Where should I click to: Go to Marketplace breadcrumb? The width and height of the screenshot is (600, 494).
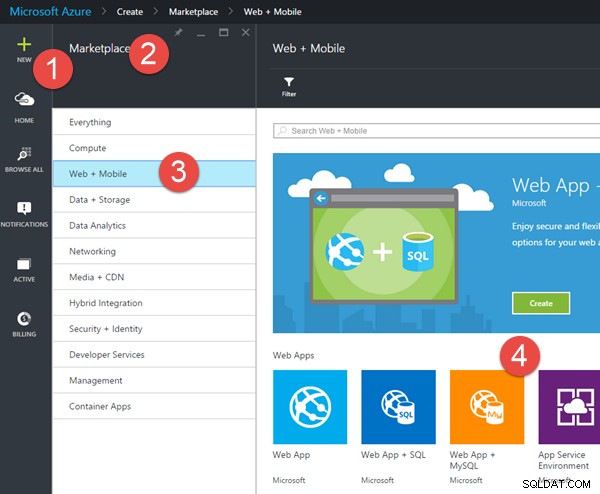pos(193,12)
